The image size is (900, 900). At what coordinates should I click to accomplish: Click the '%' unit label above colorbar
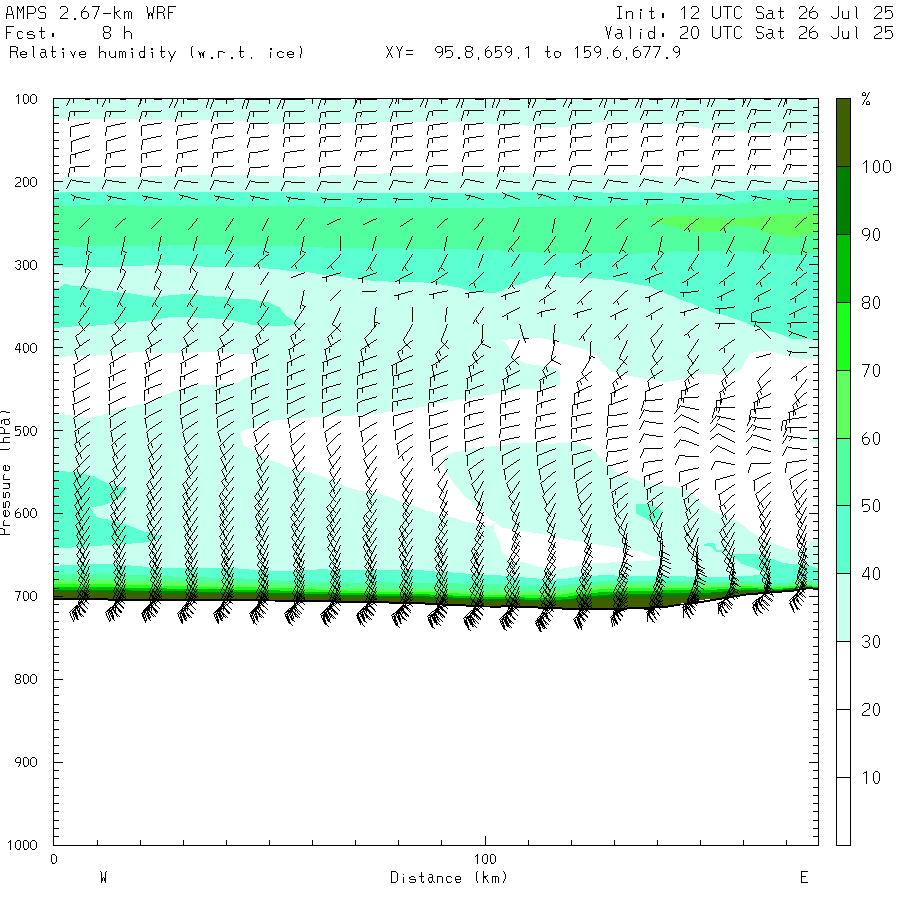point(866,99)
